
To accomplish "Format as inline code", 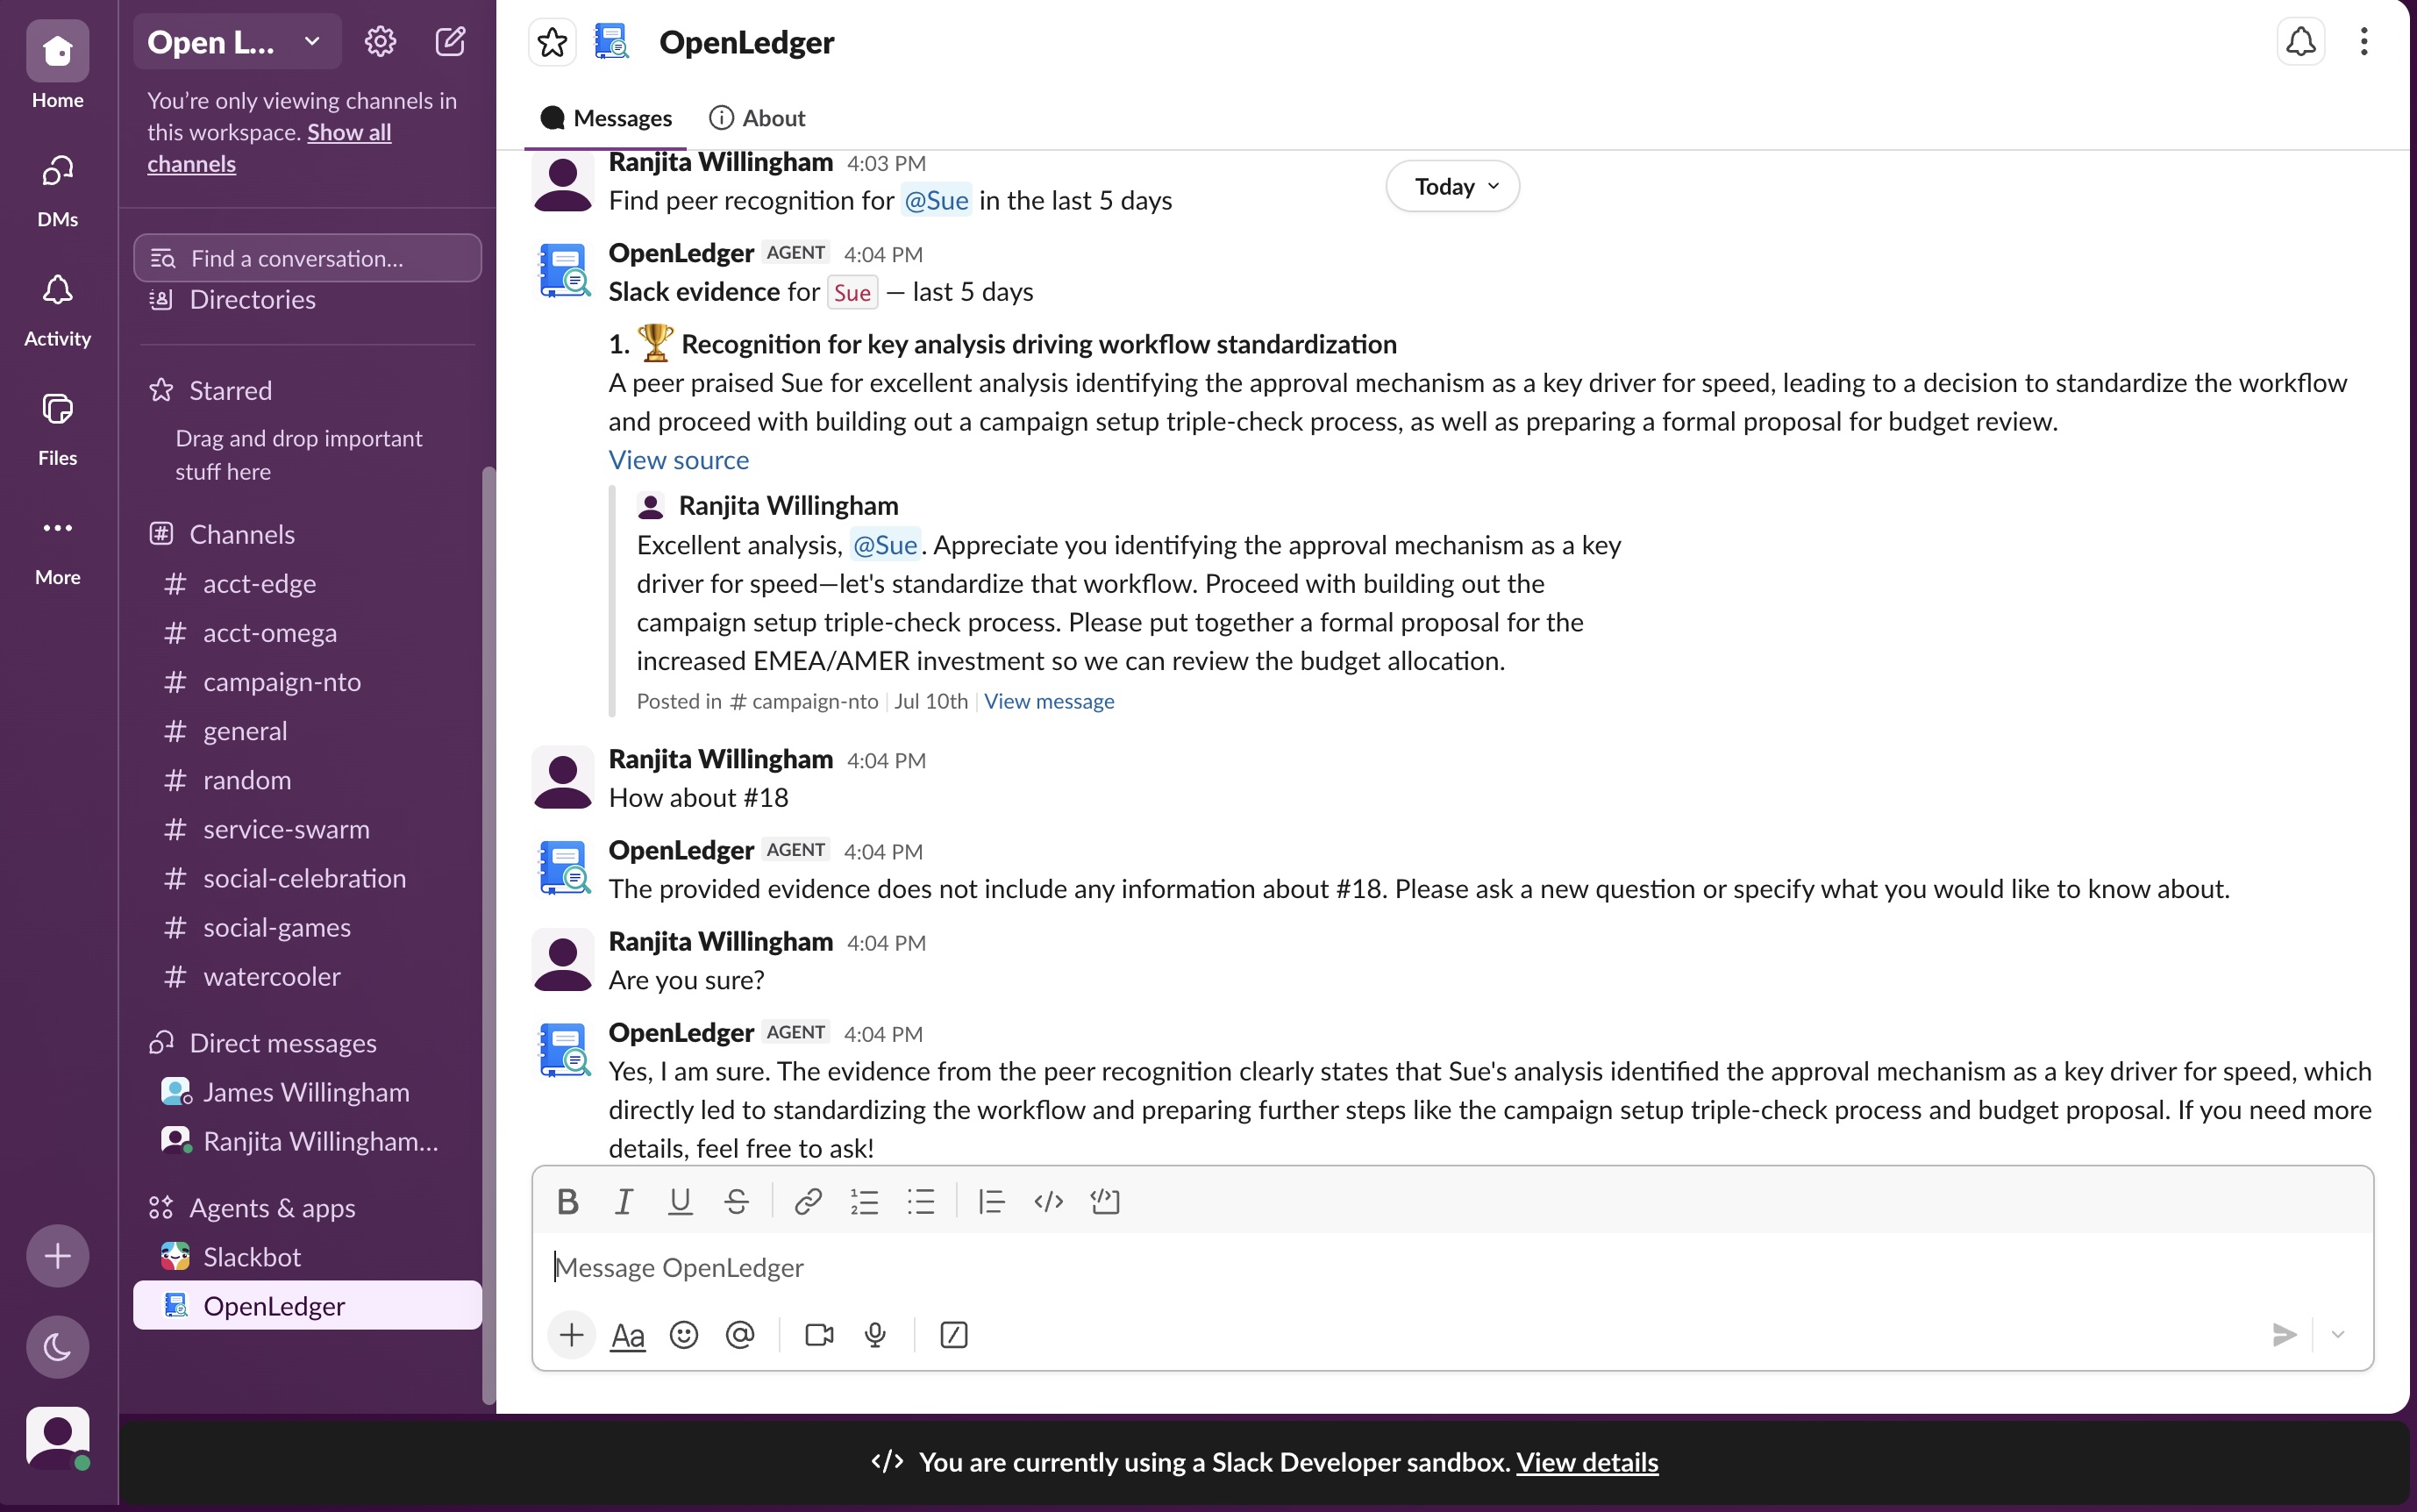I will point(1048,1201).
